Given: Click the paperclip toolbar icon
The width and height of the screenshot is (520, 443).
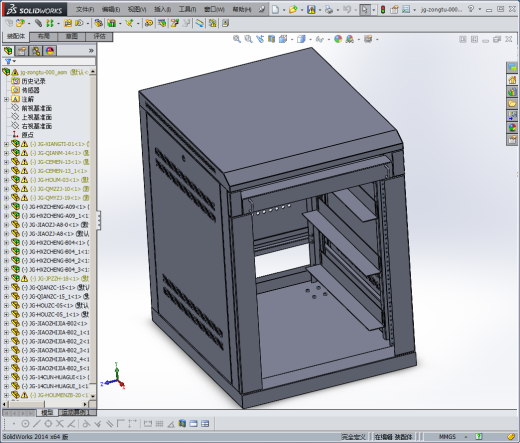Looking at the screenshot, I should [39, 23].
